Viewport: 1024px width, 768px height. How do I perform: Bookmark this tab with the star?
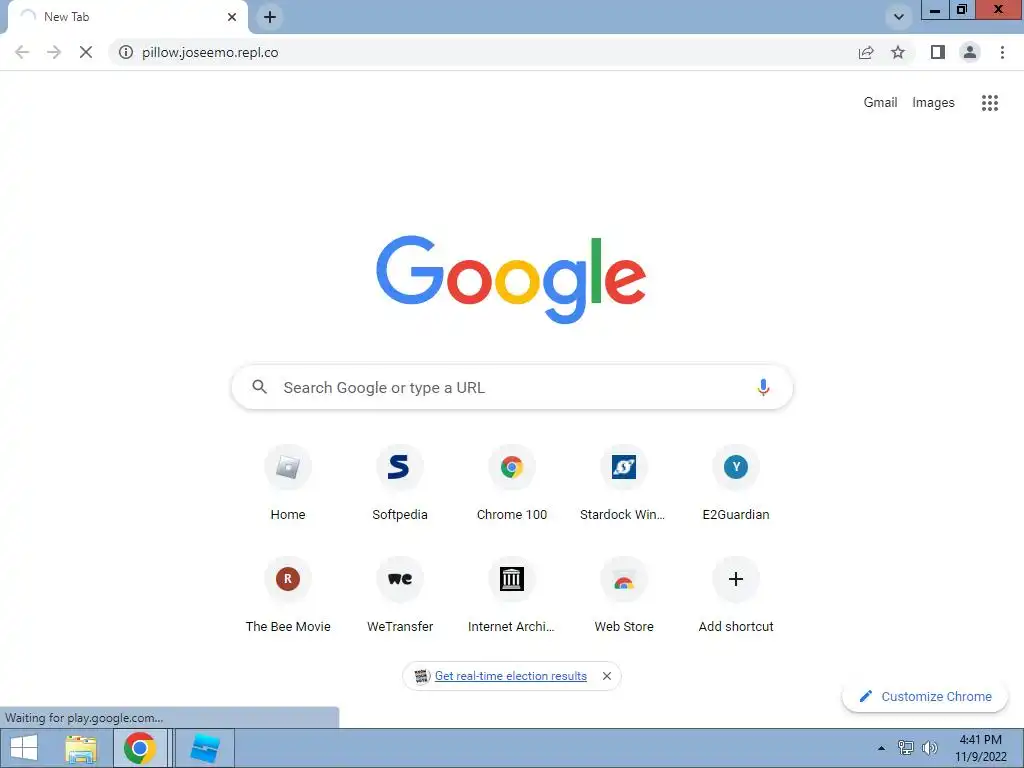[898, 52]
